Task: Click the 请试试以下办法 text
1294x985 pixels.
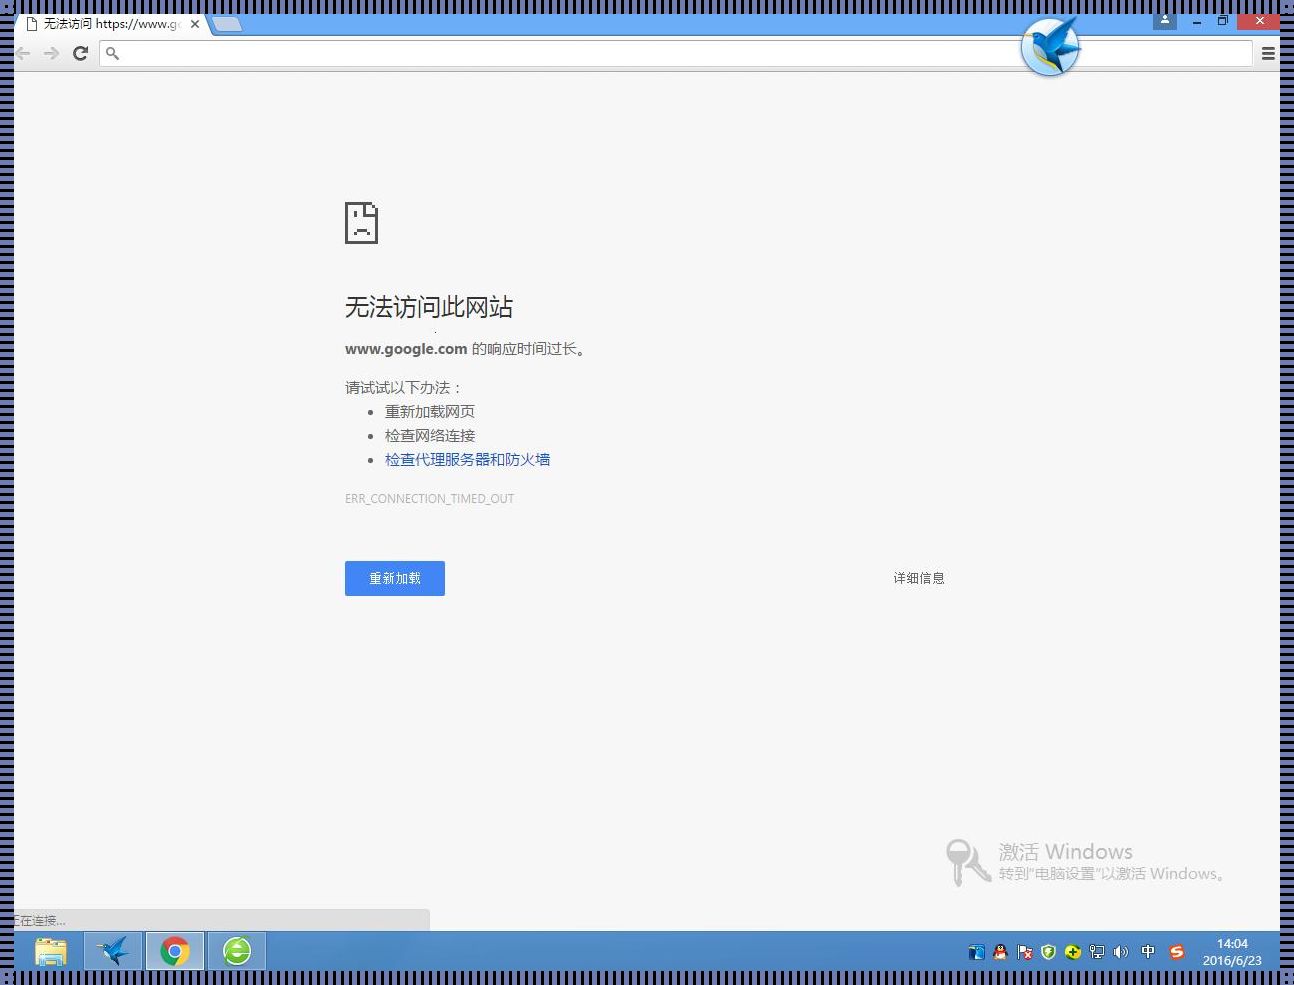Action: [x=403, y=388]
